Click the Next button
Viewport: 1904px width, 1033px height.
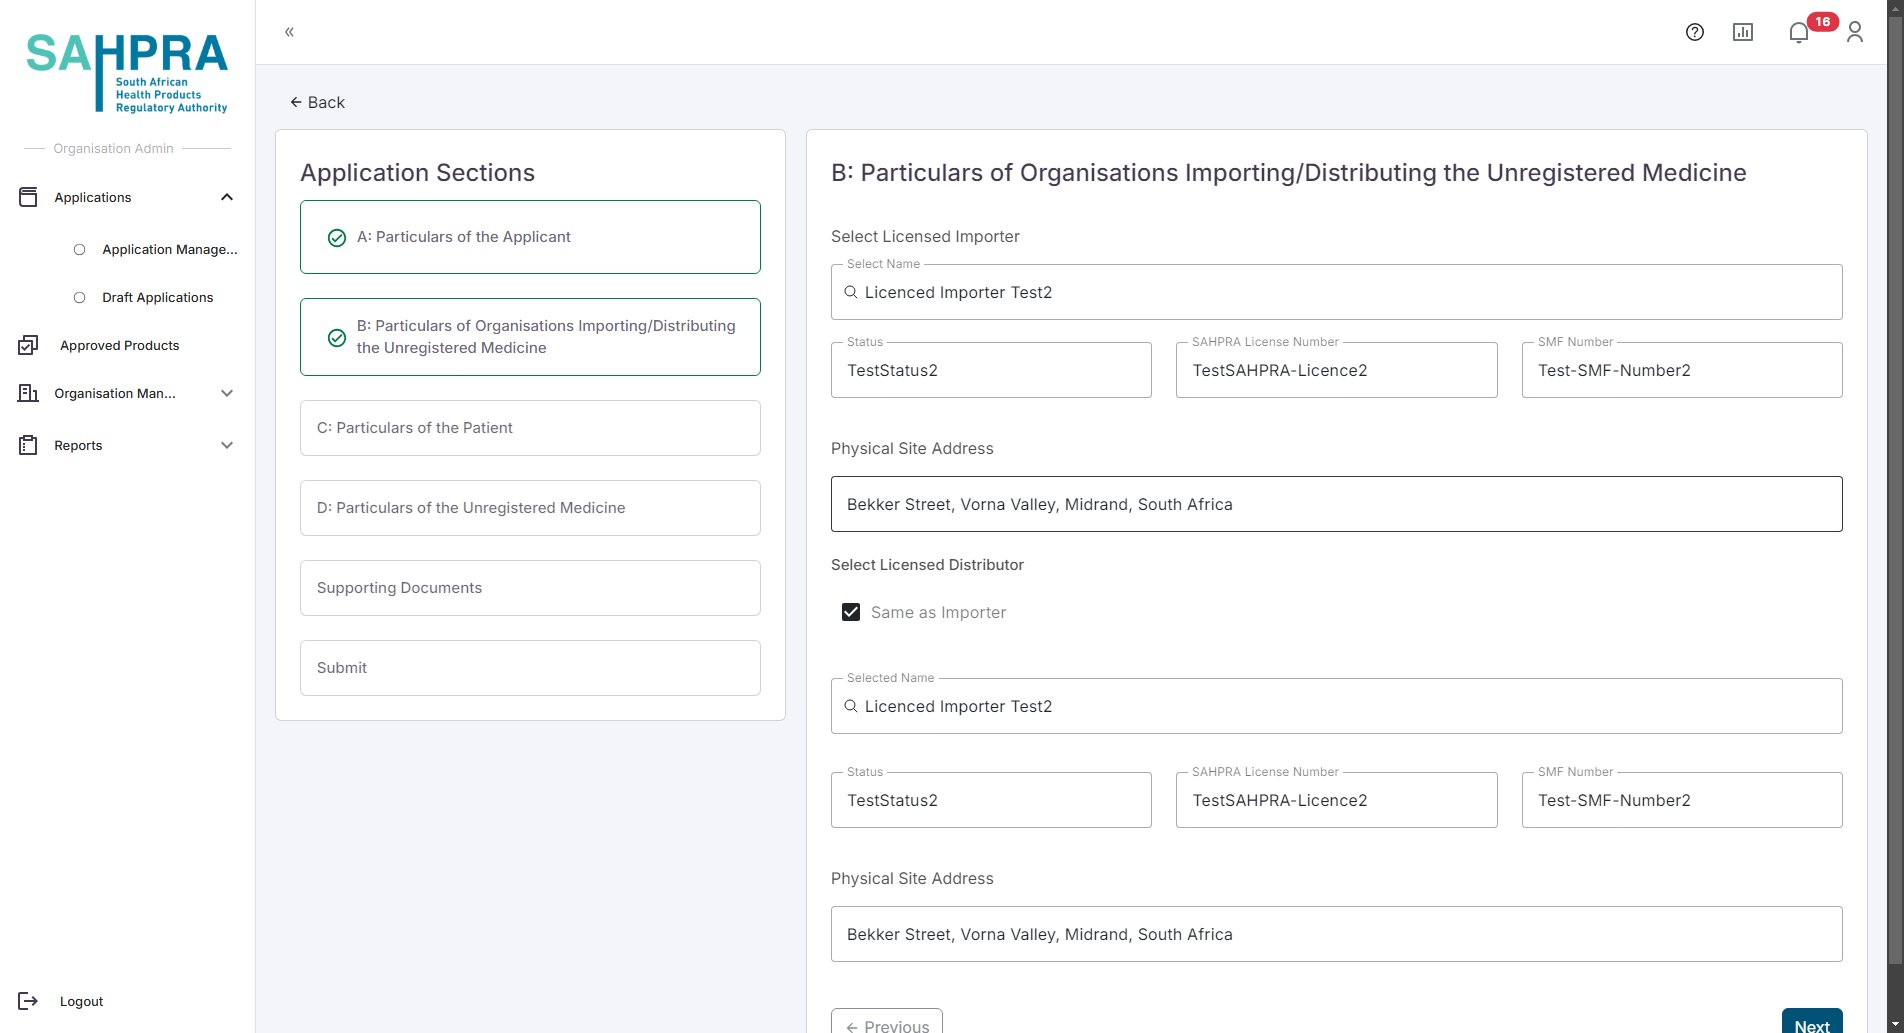point(1811,1022)
